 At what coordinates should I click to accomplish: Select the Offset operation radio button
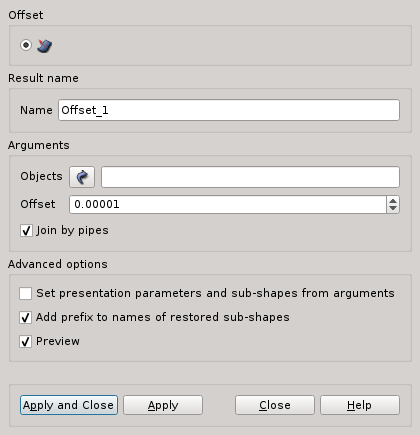click(x=26, y=45)
